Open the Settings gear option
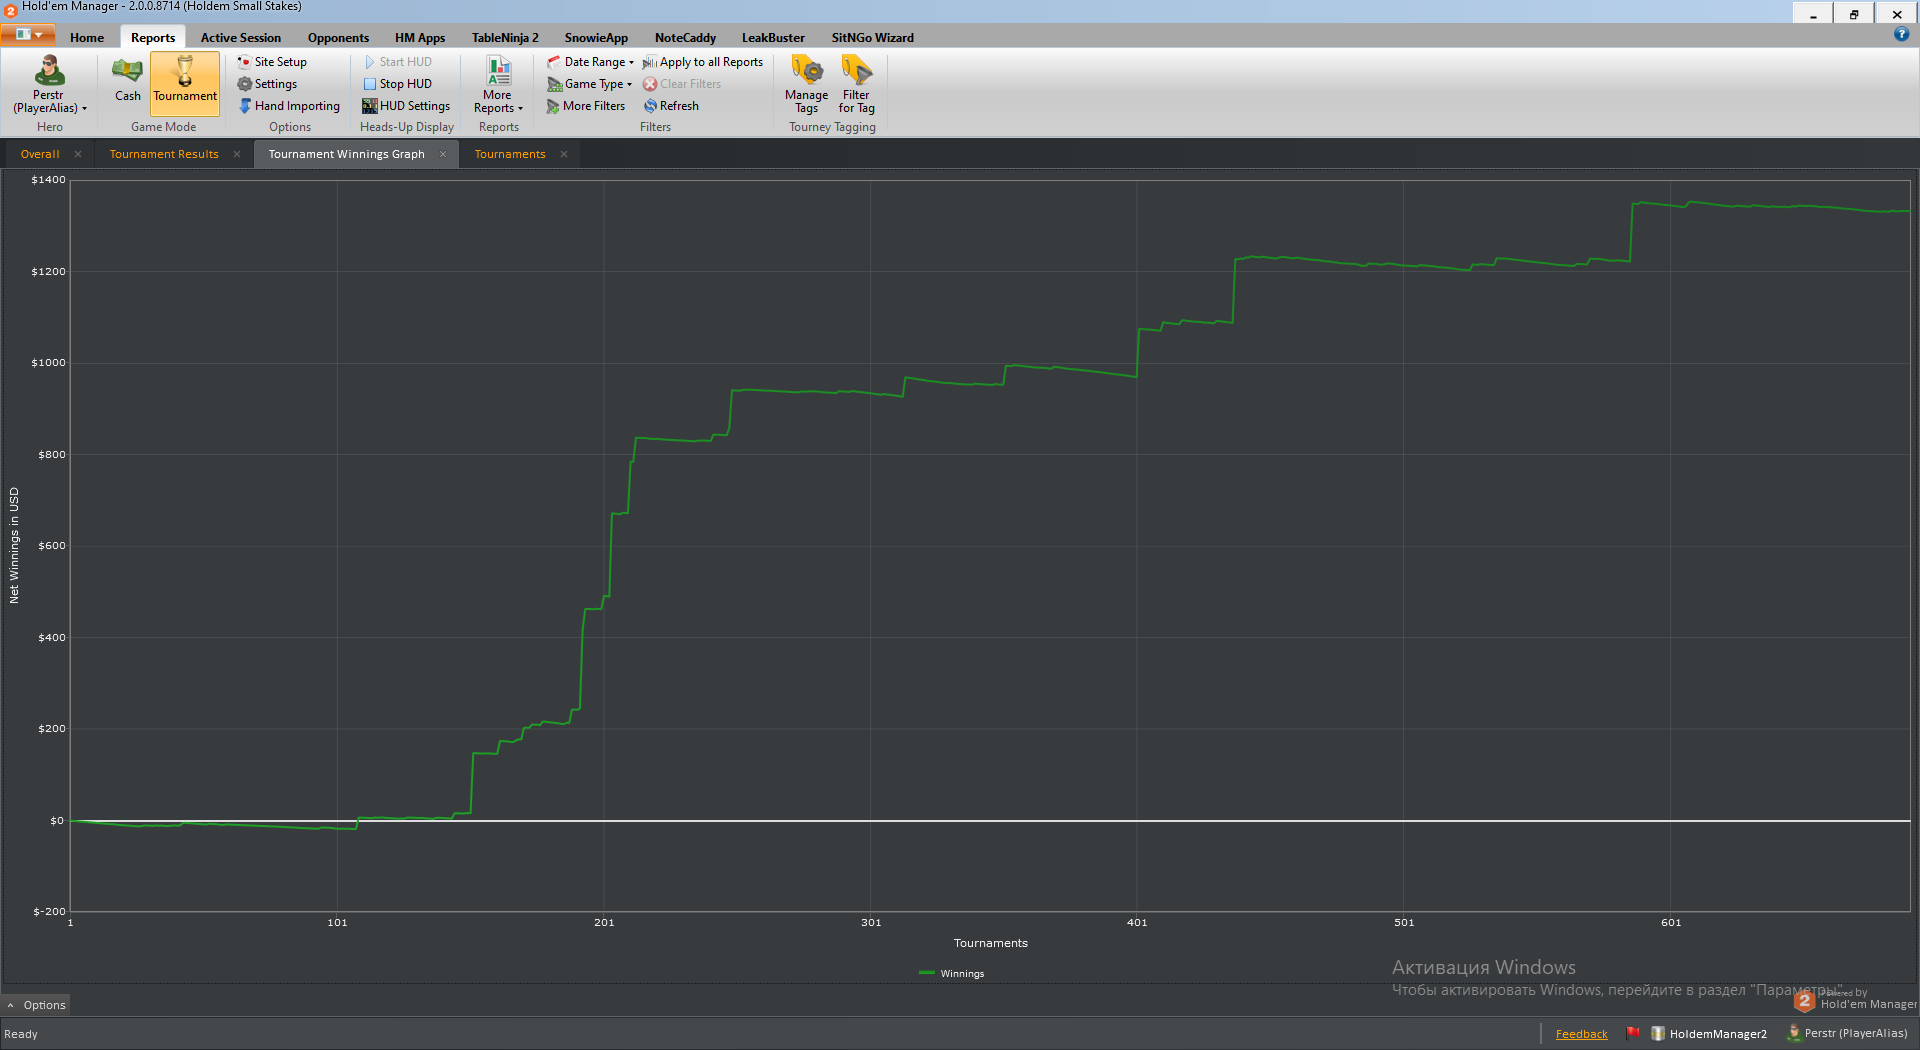This screenshot has width=1920, height=1050. click(x=267, y=84)
